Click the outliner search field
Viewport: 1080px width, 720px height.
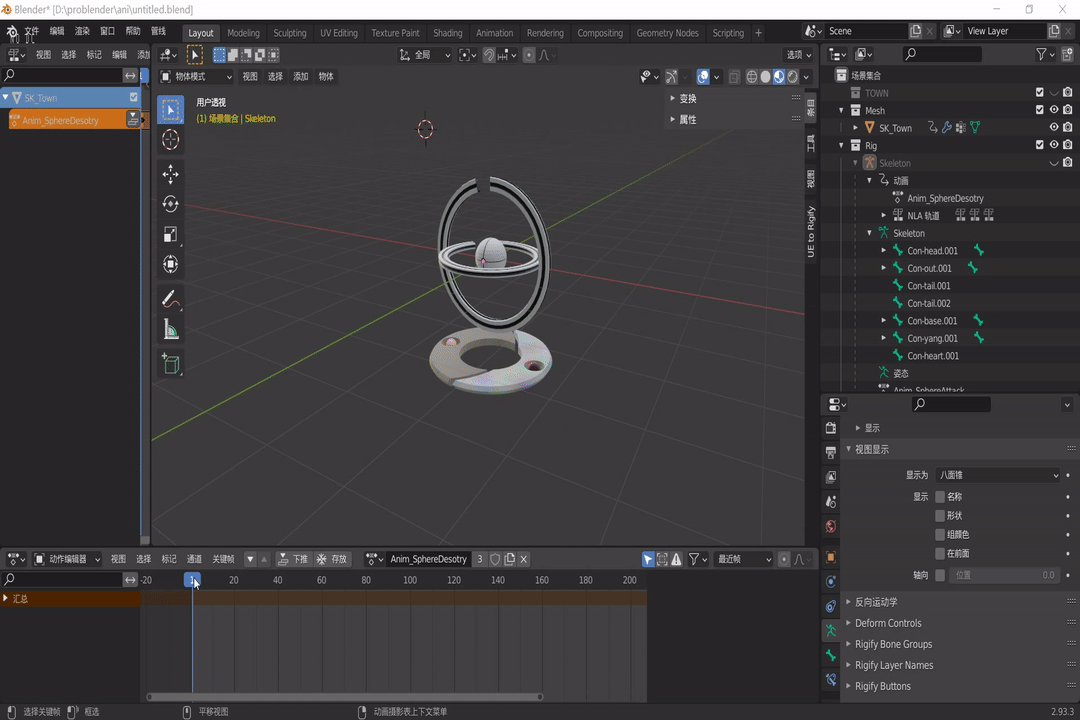click(x=942, y=54)
